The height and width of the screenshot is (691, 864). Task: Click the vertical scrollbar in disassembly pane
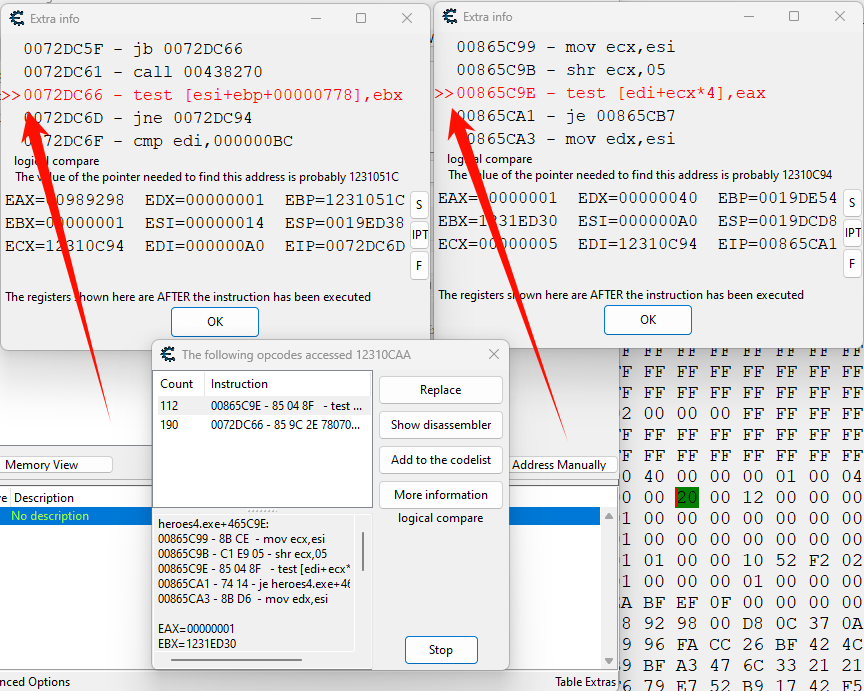click(363, 551)
